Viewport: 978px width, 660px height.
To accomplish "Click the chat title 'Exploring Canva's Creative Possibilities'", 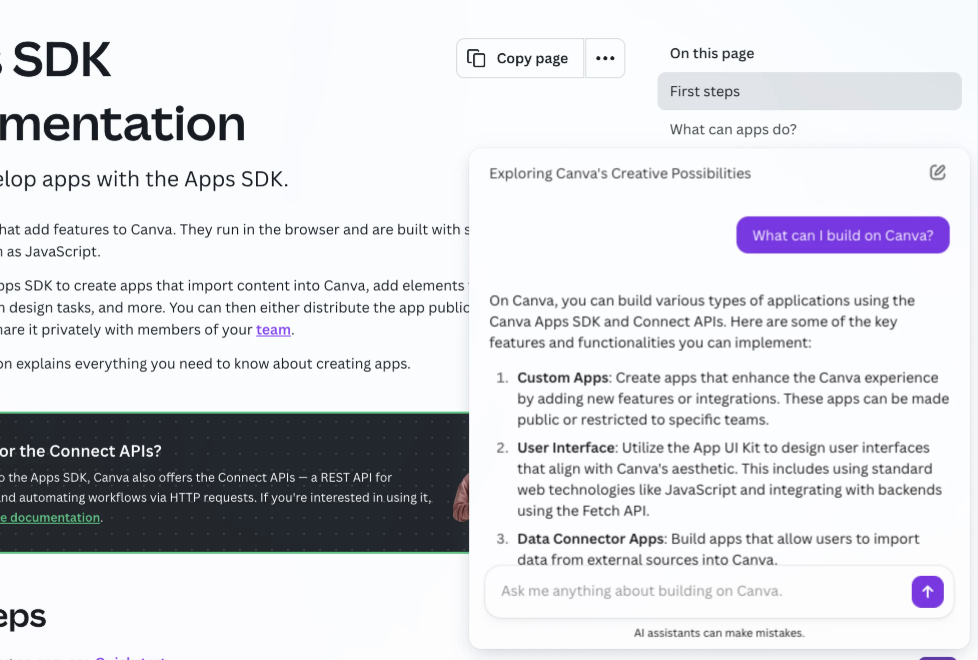I will (x=619, y=173).
